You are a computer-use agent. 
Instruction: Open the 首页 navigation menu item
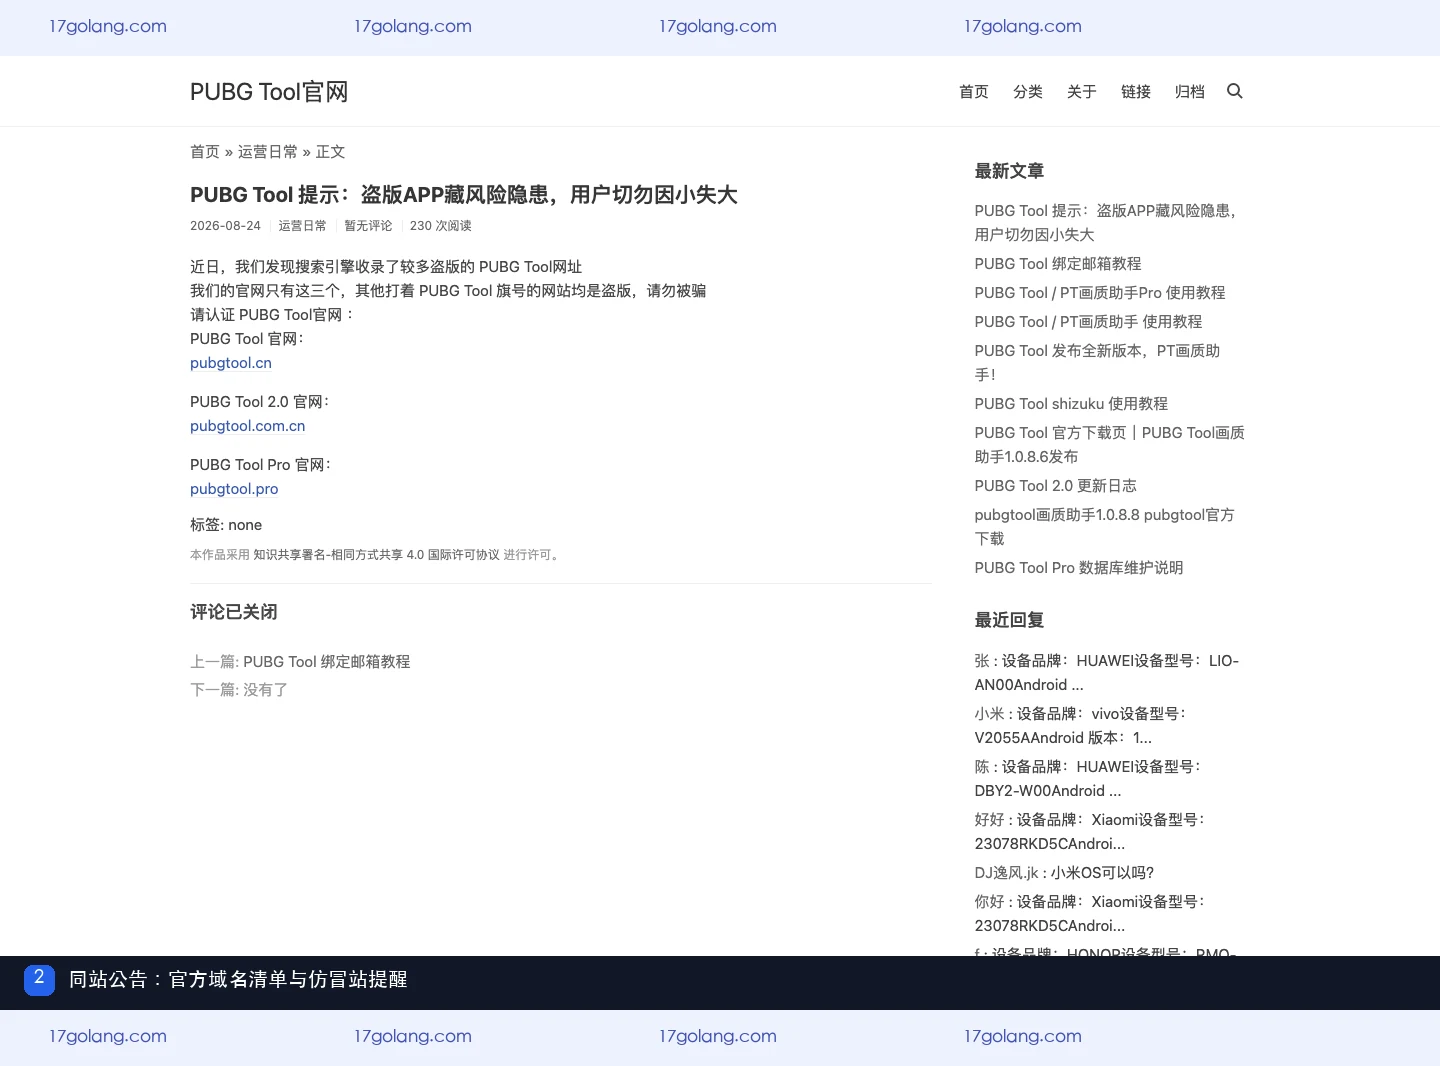click(974, 92)
